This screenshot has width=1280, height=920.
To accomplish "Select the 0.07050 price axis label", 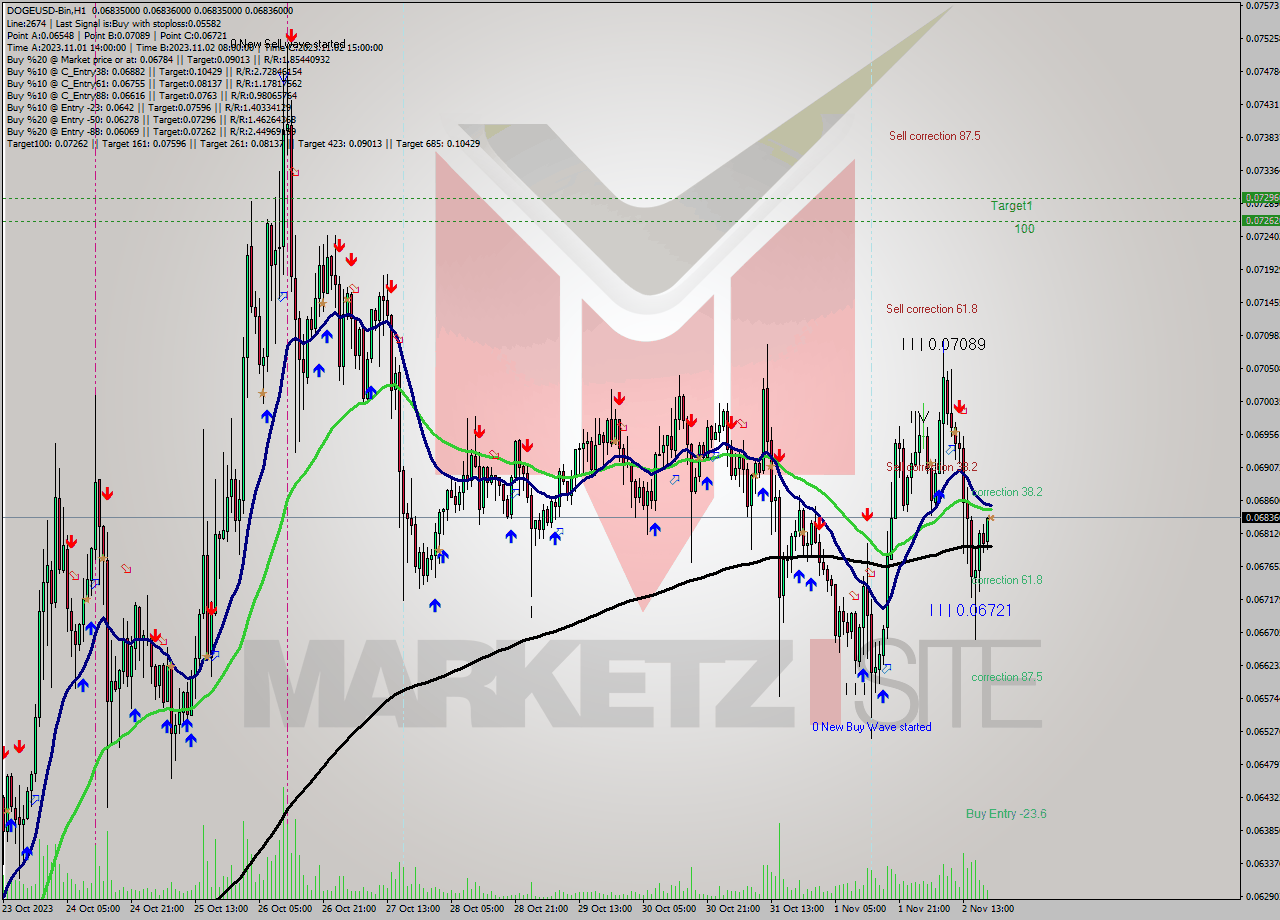I will [1262, 368].
